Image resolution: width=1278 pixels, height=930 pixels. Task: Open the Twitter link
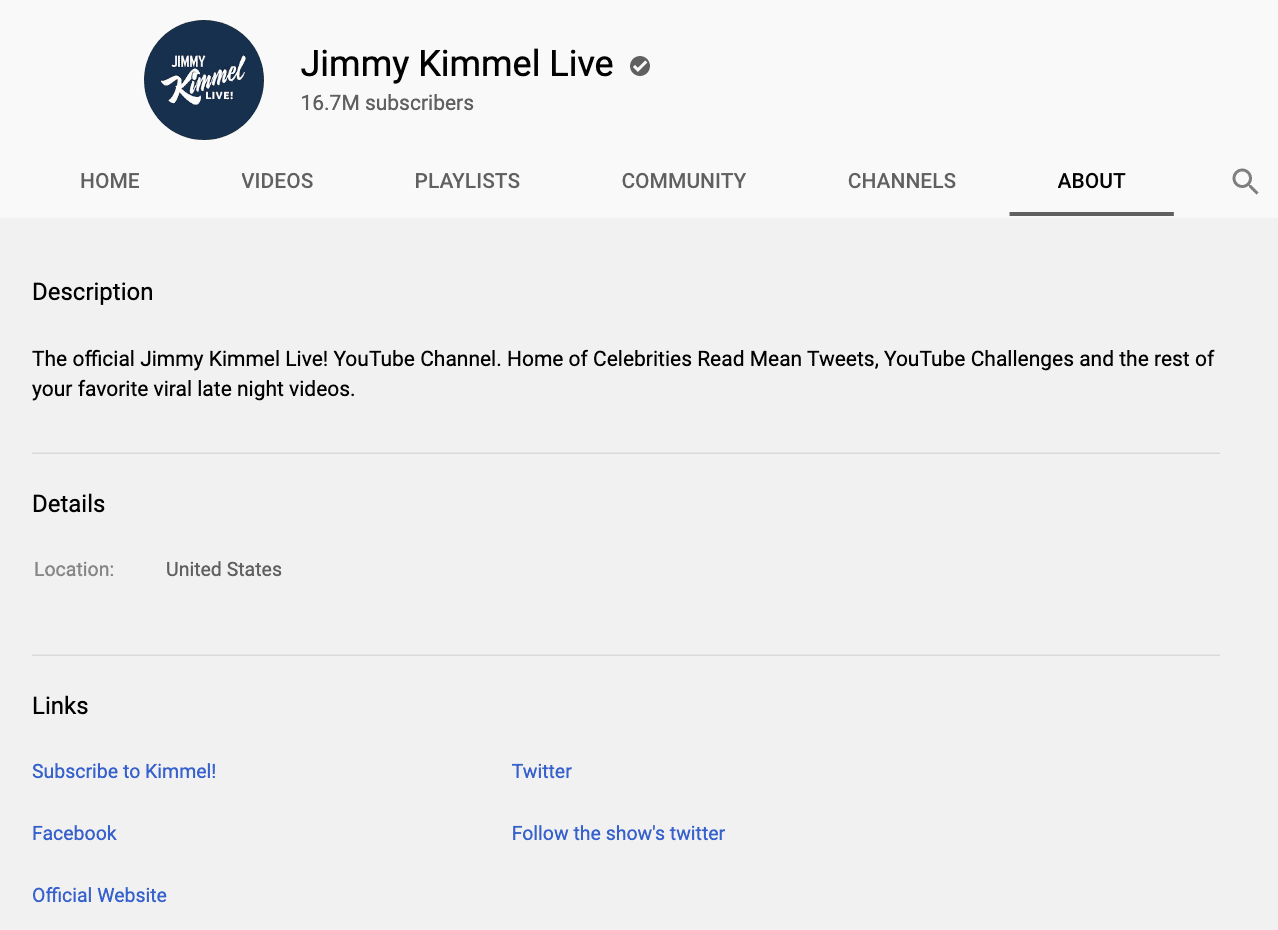point(542,771)
